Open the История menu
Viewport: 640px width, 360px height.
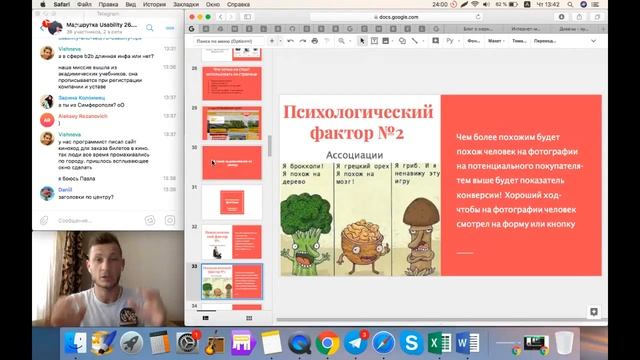(154, 4)
